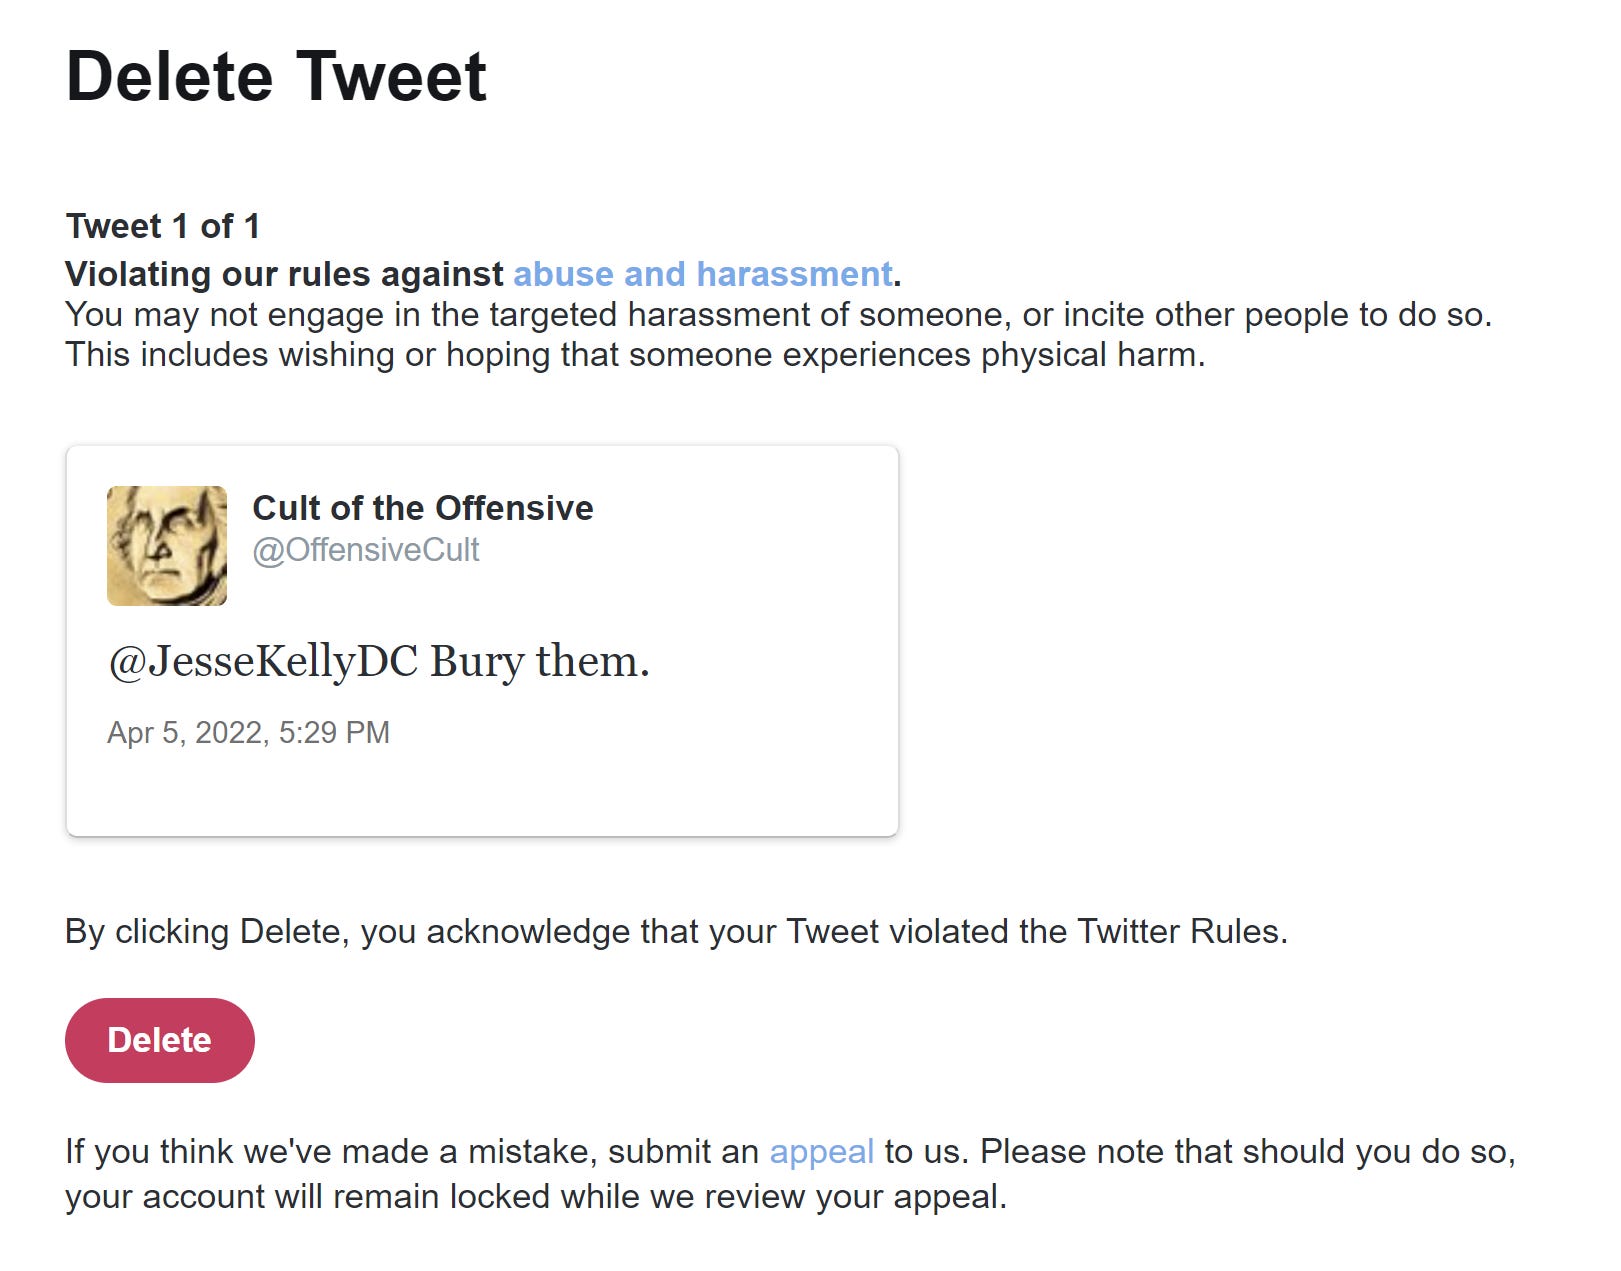Click the your account will remain locked line
This screenshot has width=1621, height=1271.
tap(536, 1197)
